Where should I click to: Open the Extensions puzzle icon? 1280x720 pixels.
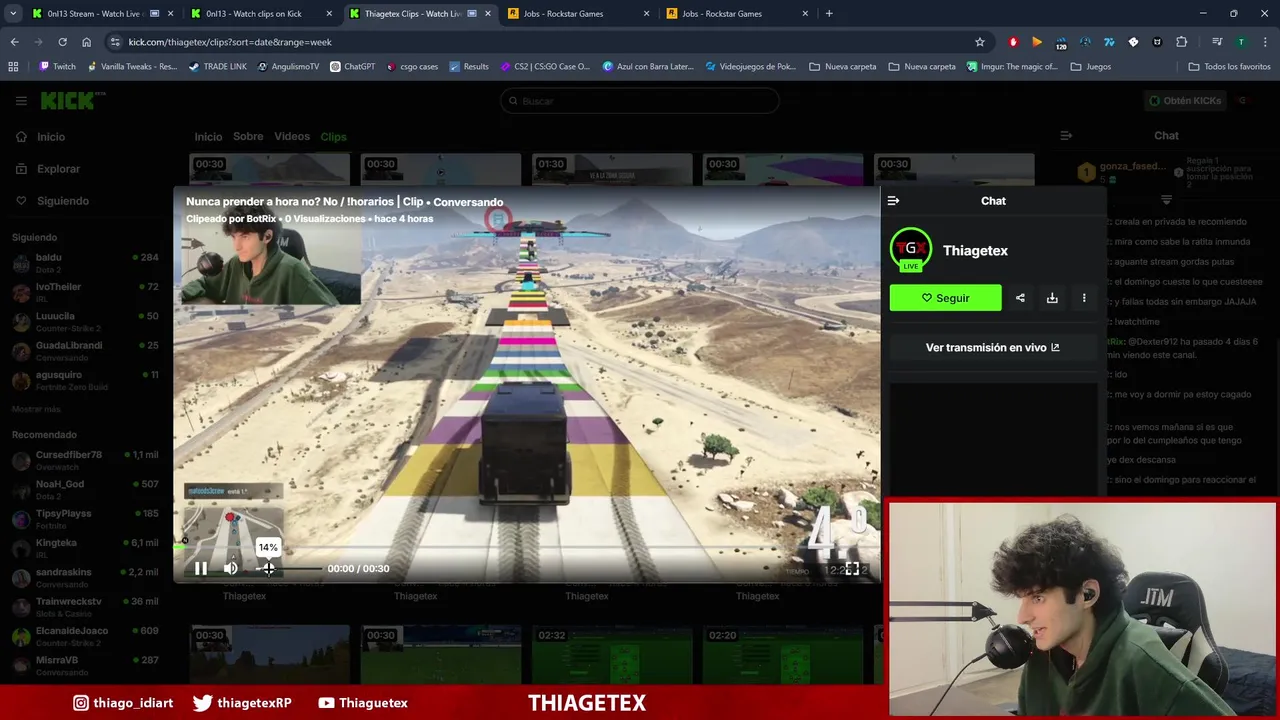pyautogui.click(x=1181, y=42)
